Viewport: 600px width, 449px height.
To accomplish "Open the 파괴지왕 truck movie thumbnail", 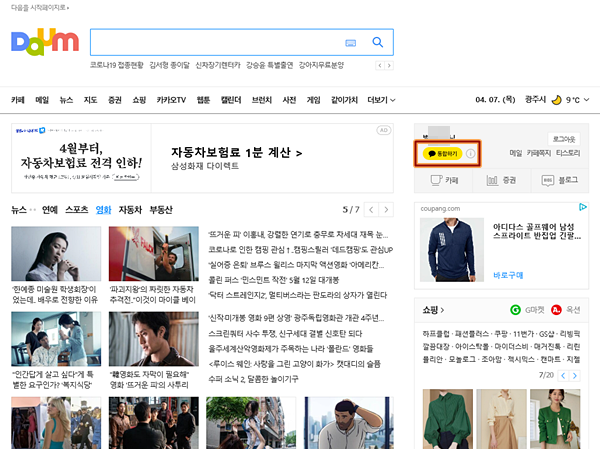I will click(154, 253).
